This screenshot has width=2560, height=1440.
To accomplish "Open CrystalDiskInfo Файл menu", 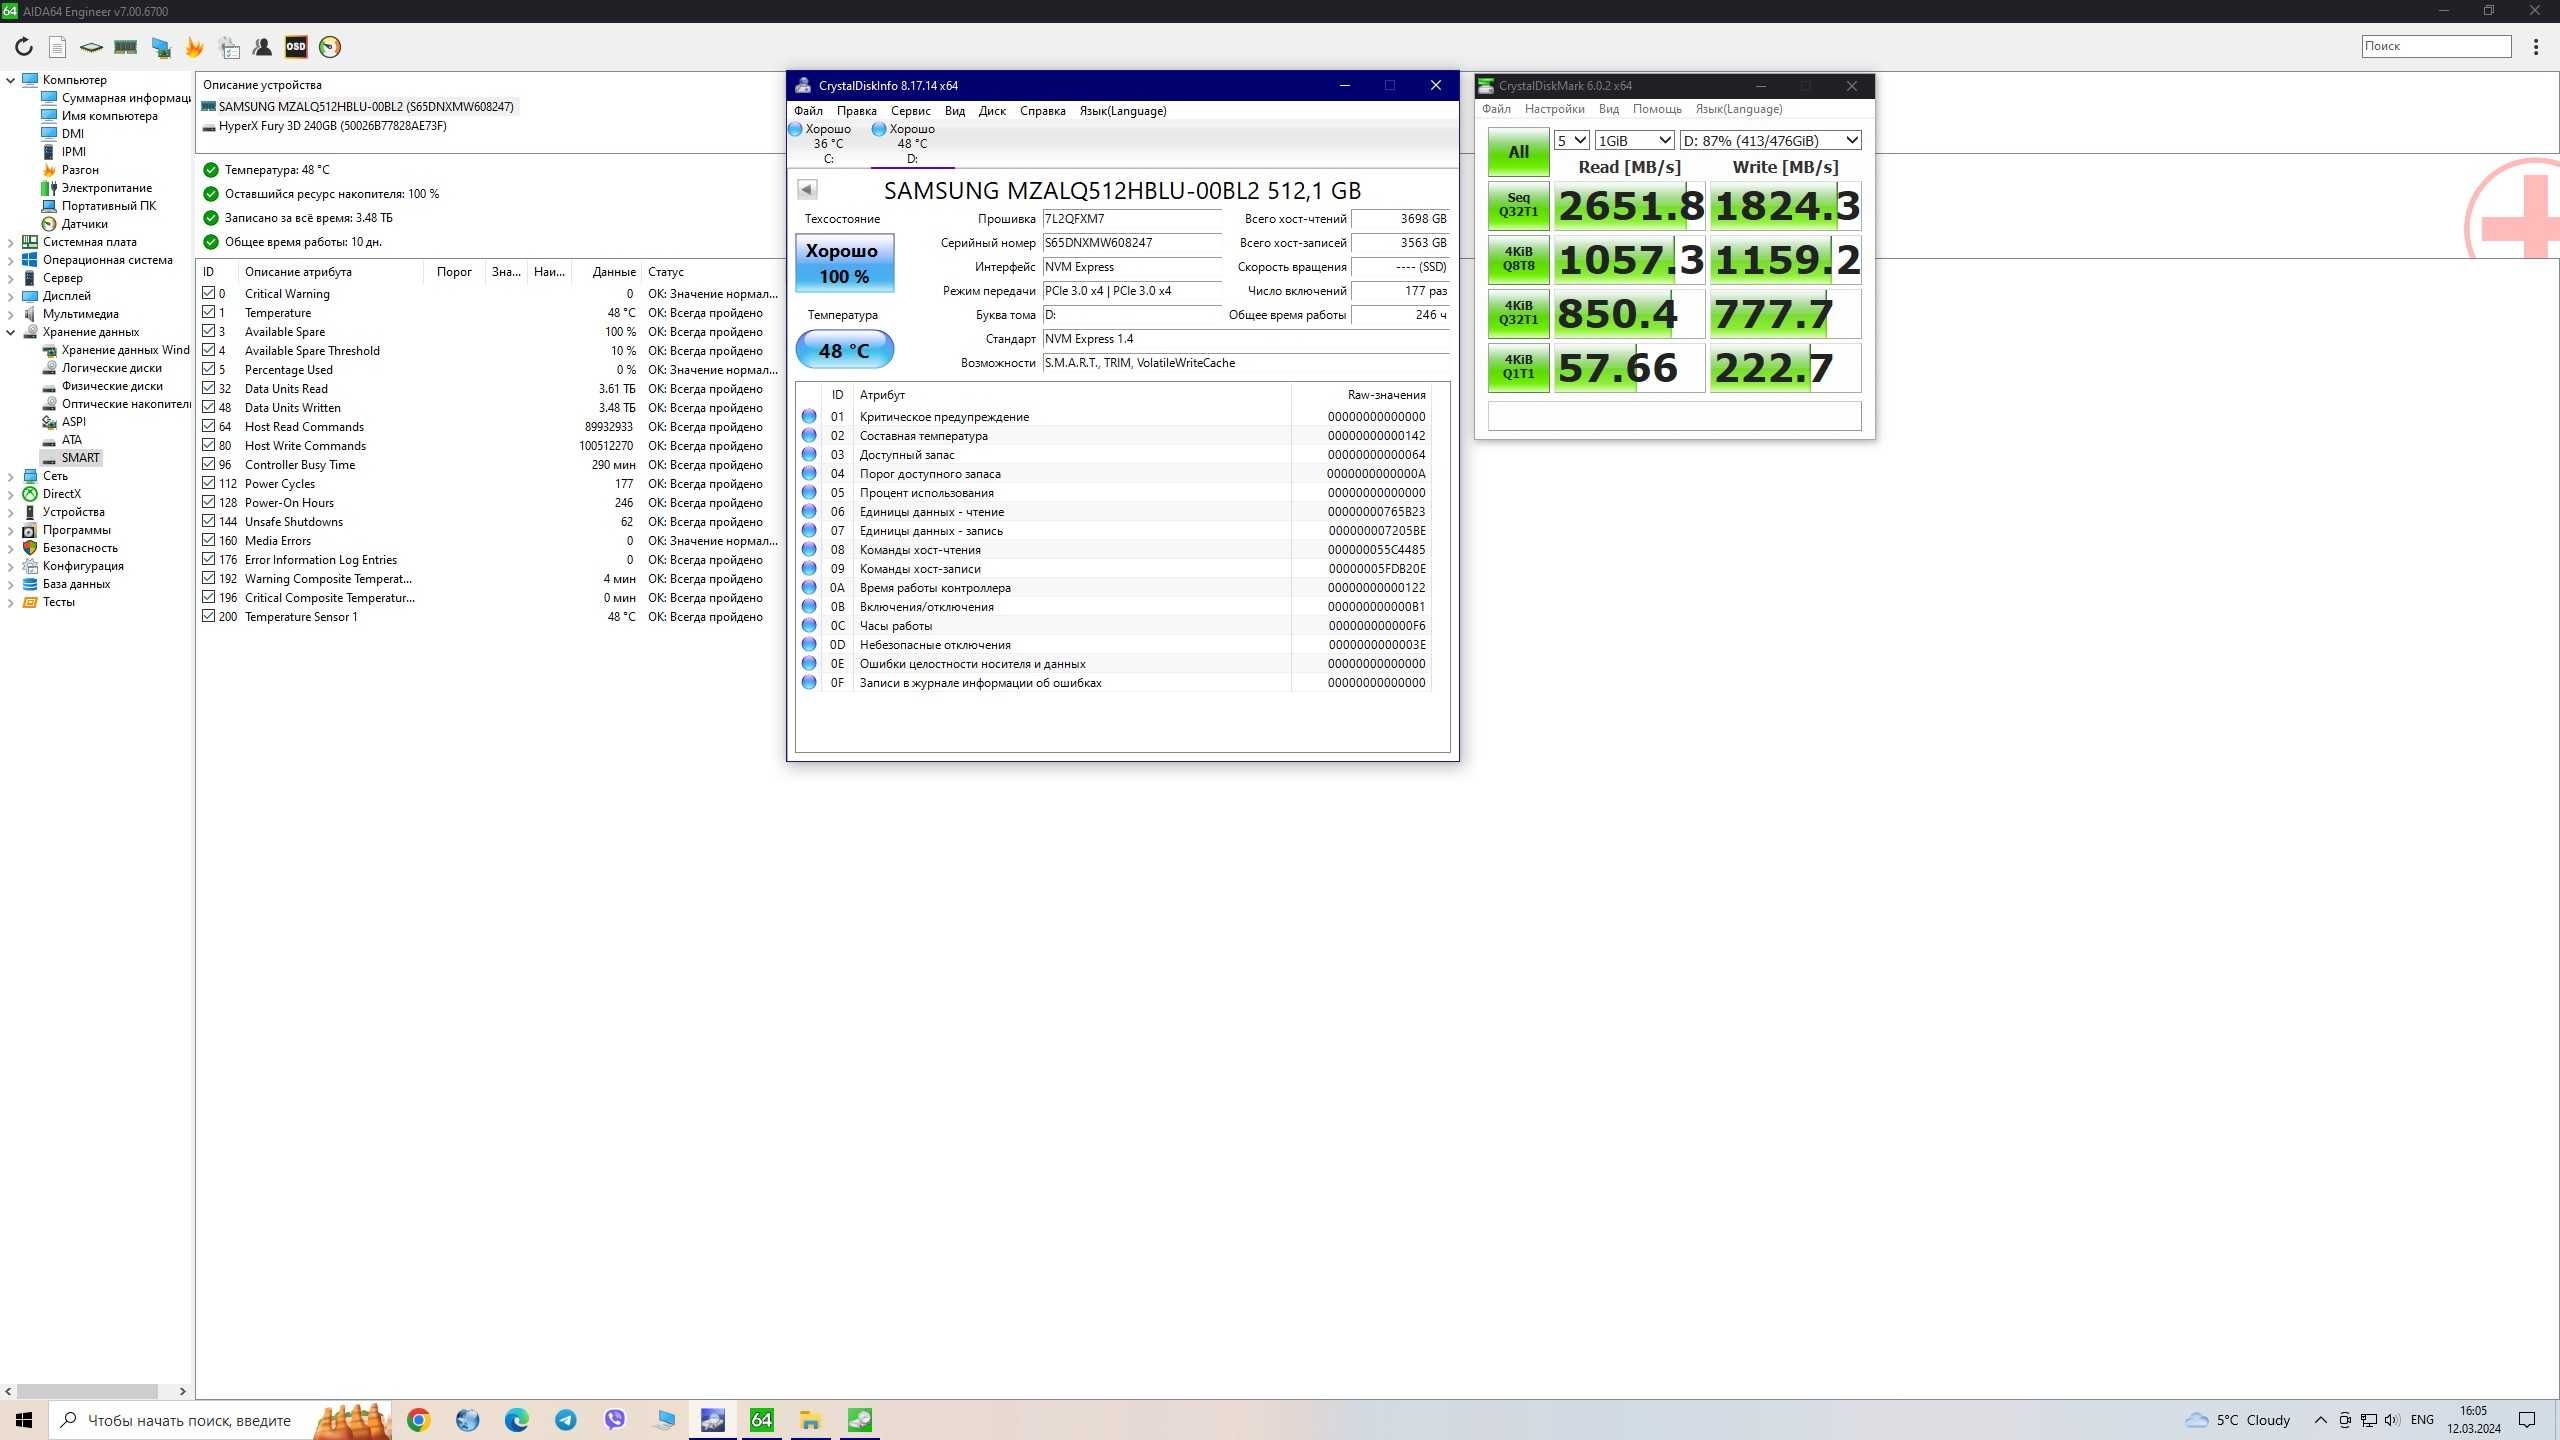I will [808, 111].
